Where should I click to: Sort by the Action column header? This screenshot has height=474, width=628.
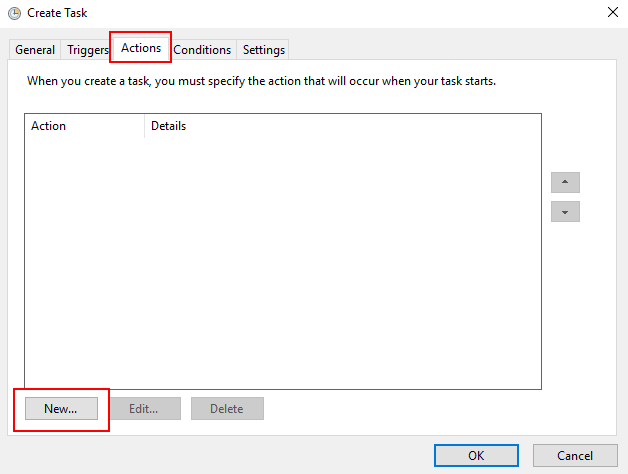pyautogui.click(x=85, y=126)
